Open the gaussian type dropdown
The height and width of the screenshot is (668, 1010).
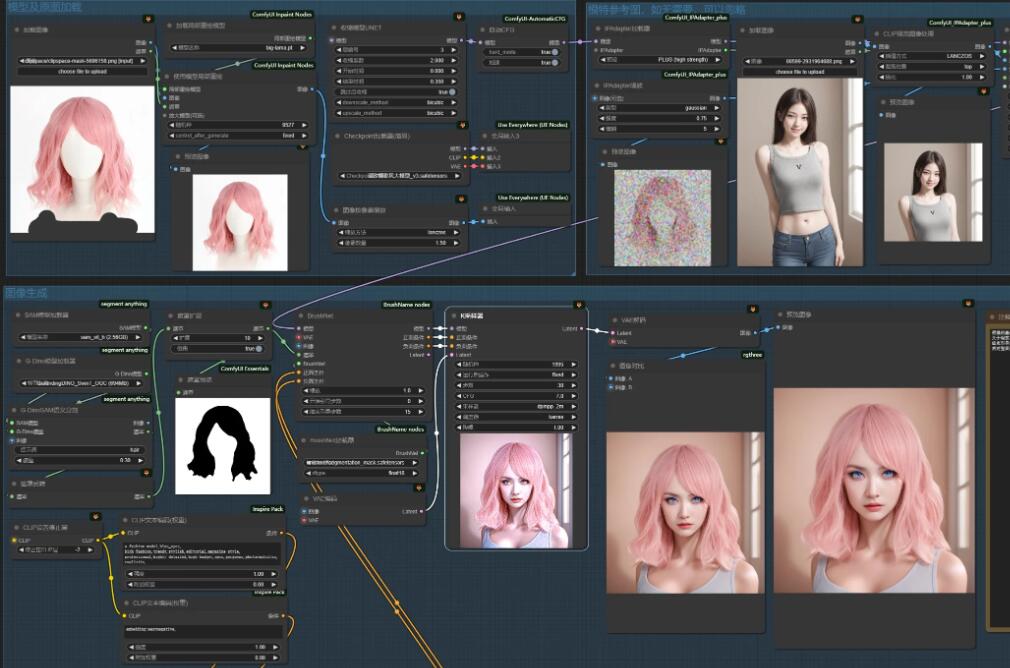659,108
